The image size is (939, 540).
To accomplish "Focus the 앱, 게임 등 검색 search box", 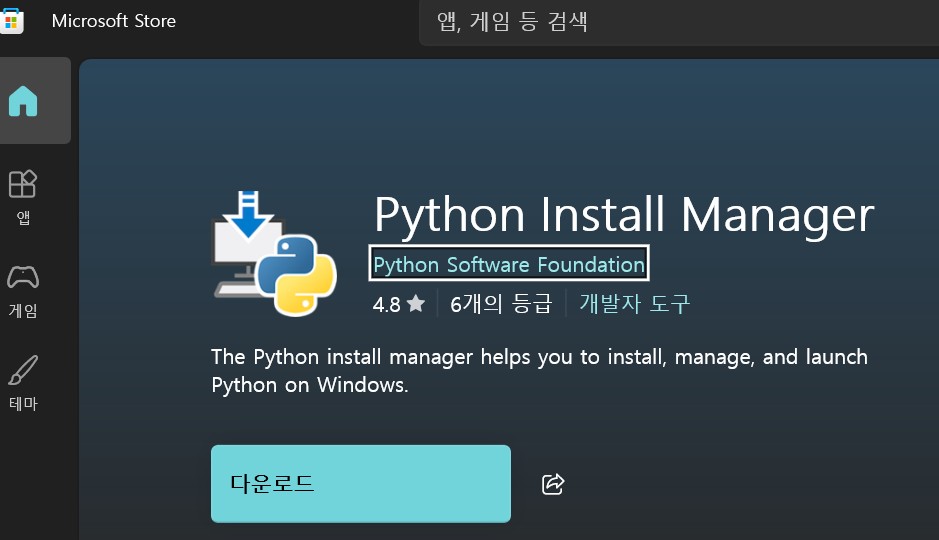I will pos(678,22).
